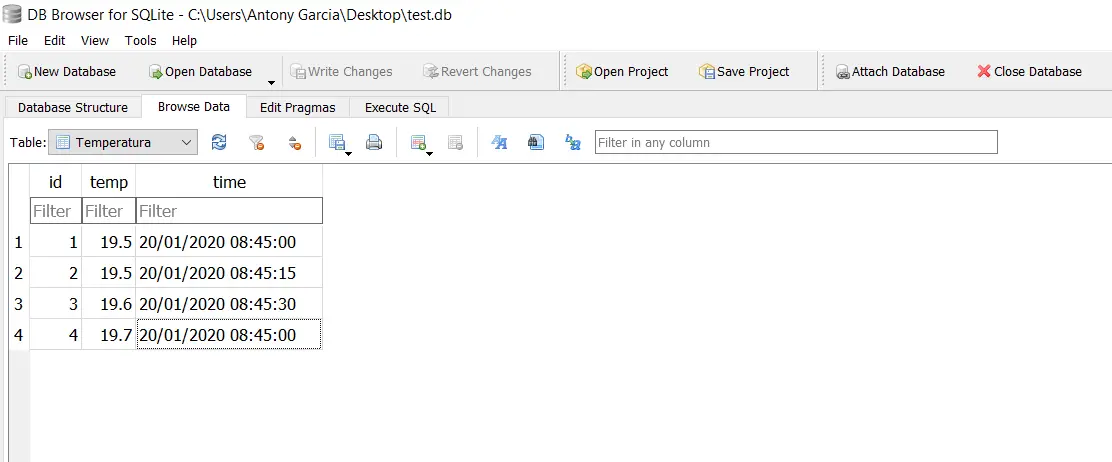Screen dimensions: 1112x462
Task: Select the Browse Data tab
Action: 194,106
